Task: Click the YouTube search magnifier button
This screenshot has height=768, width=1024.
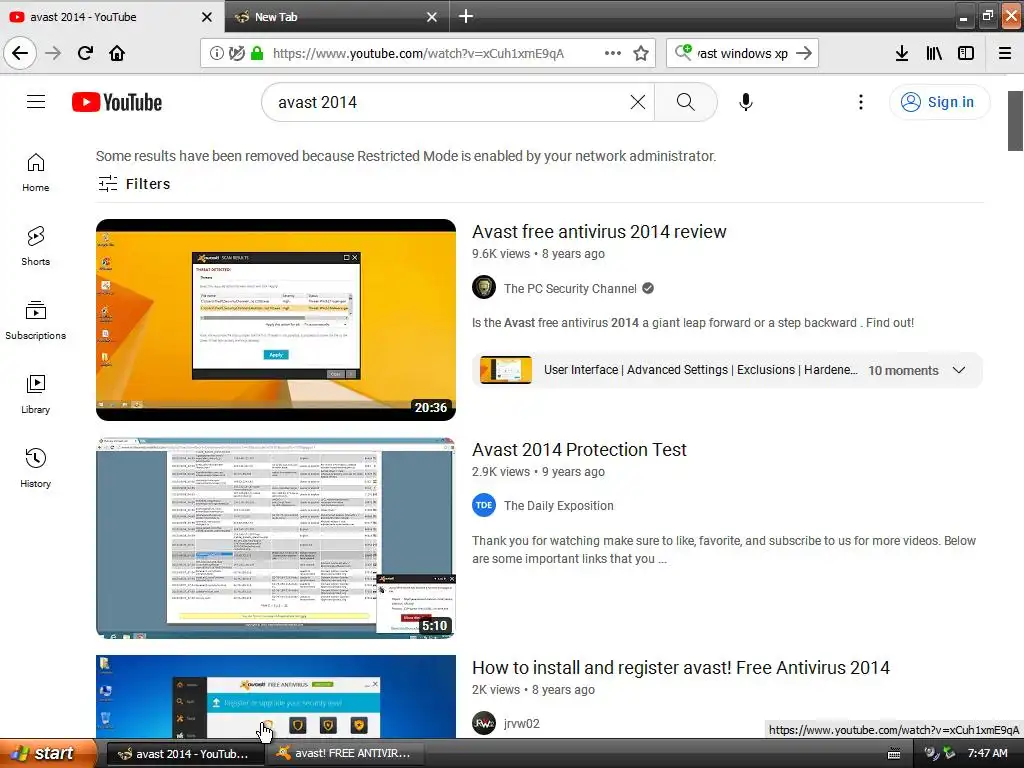Action: click(686, 102)
